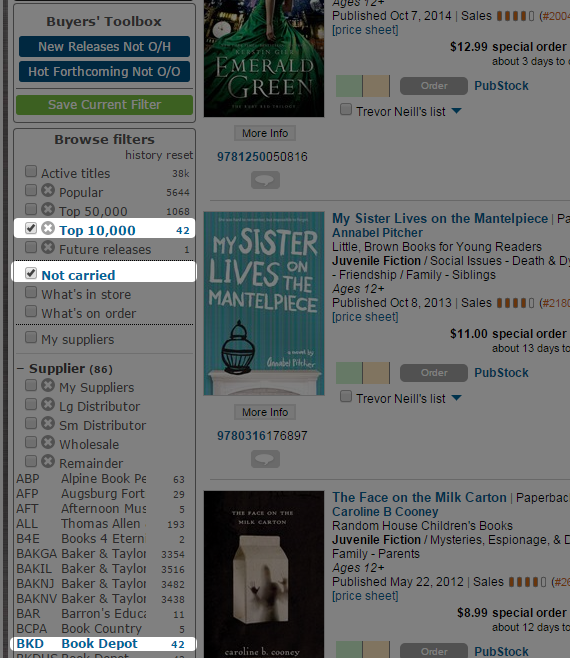Open list dropdown arrow for My Sister Lives
The height and width of the screenshot is (658, 570).
(x=456, y=398)
